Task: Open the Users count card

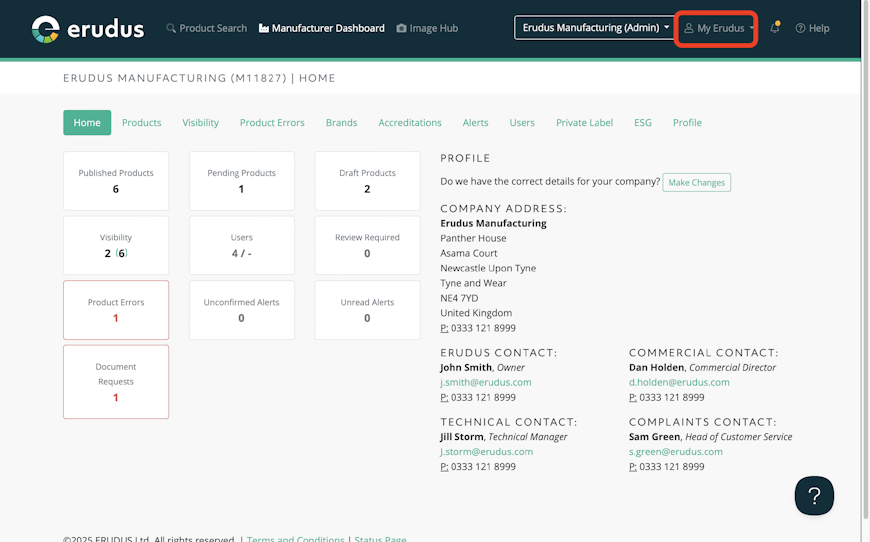Action: [241, 245]
